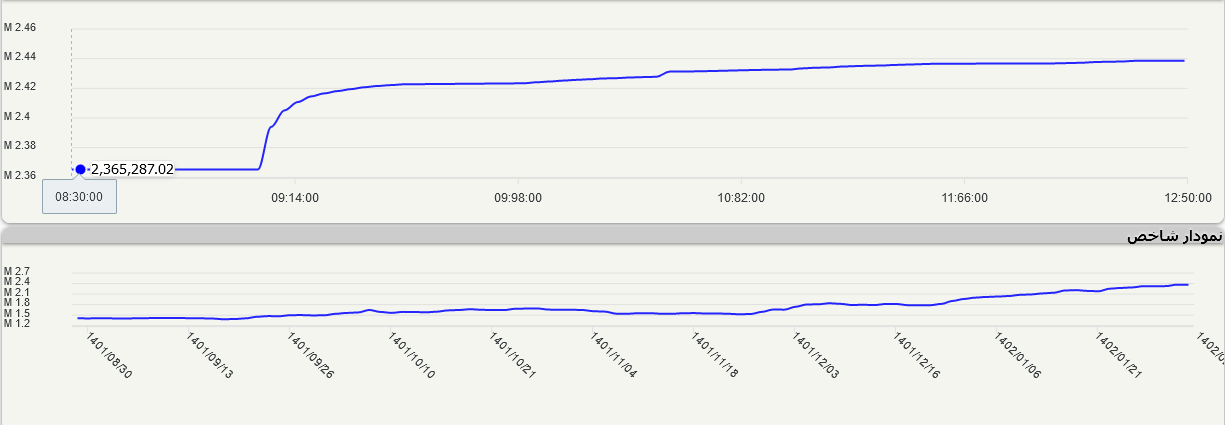Click the نمودار شاخص panel header

1173,236
